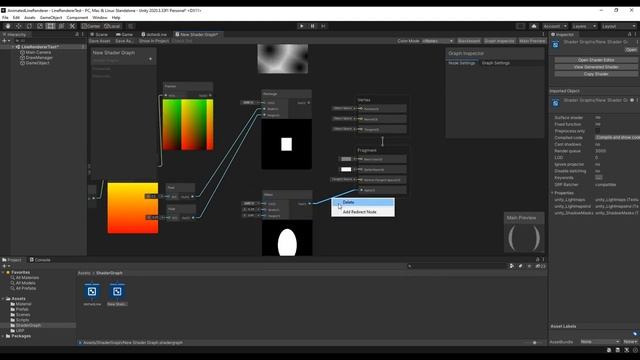Click the Base Color swatch in the Fragment block
This screenshot has width=640, height=360.
click(x=346, y=159)
